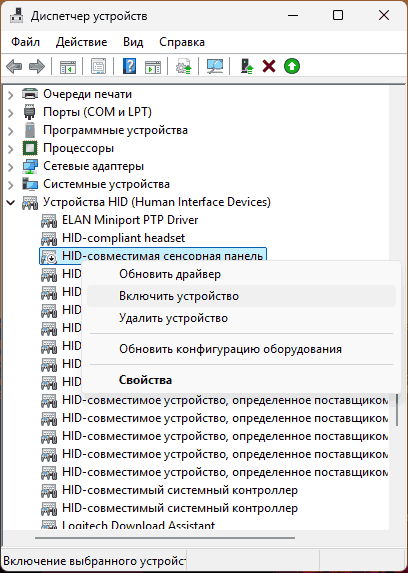Expand the Процессоры node
408x573 pixels.
11,149
